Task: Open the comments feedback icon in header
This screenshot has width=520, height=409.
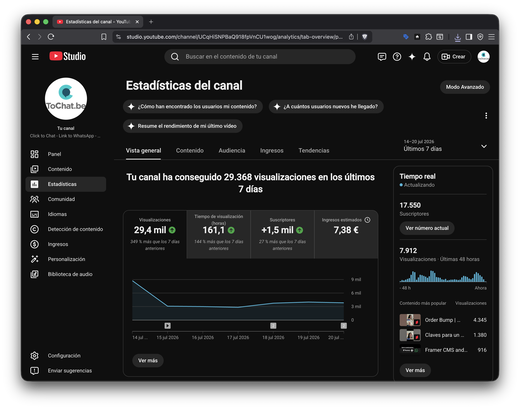Action: [x=382, y=57]
